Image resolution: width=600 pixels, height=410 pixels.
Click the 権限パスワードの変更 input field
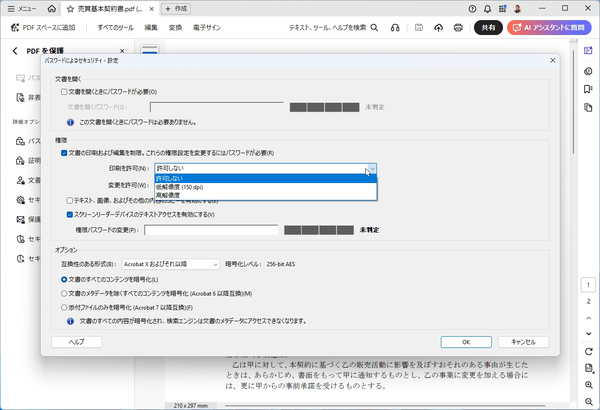[211, 230]
